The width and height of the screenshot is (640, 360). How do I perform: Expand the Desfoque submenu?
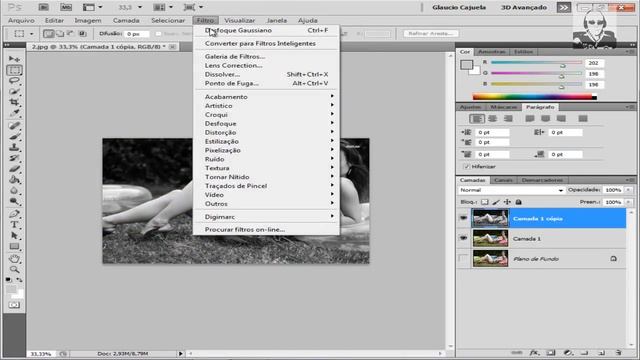click(x=266, y=123)
